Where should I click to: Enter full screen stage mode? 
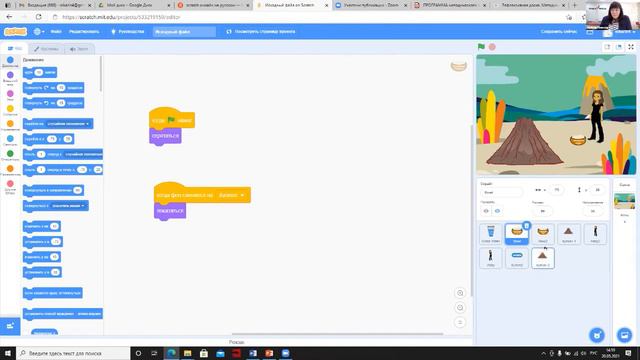click(x=631, y=47)
